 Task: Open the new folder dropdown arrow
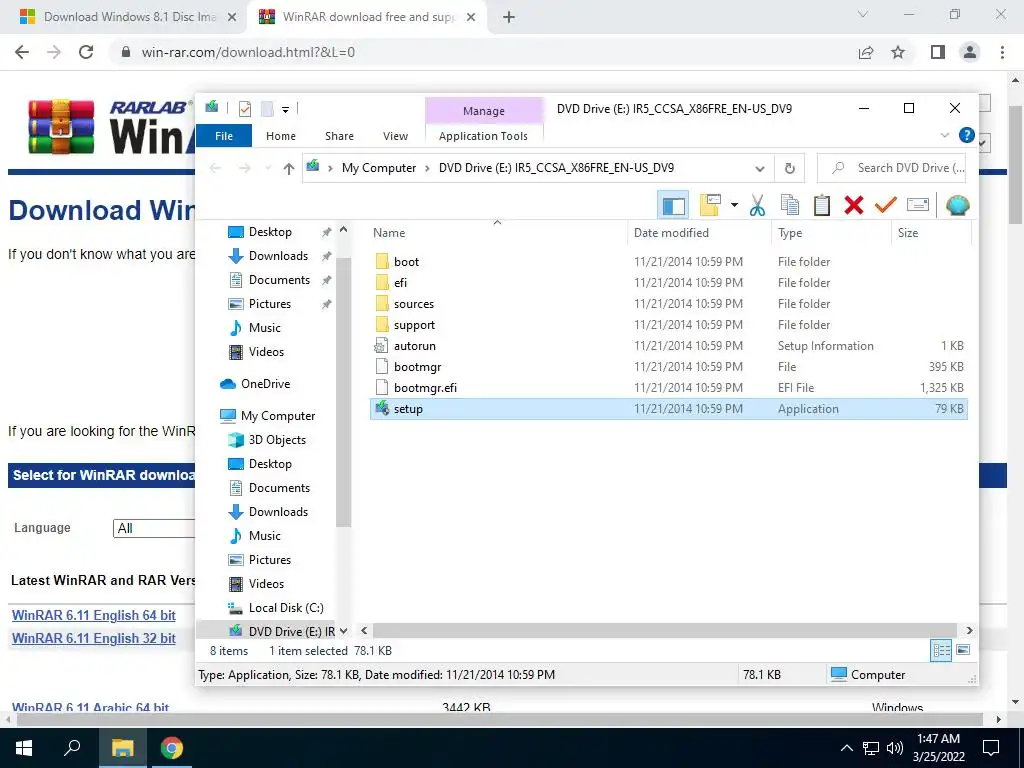click(735, 205)
